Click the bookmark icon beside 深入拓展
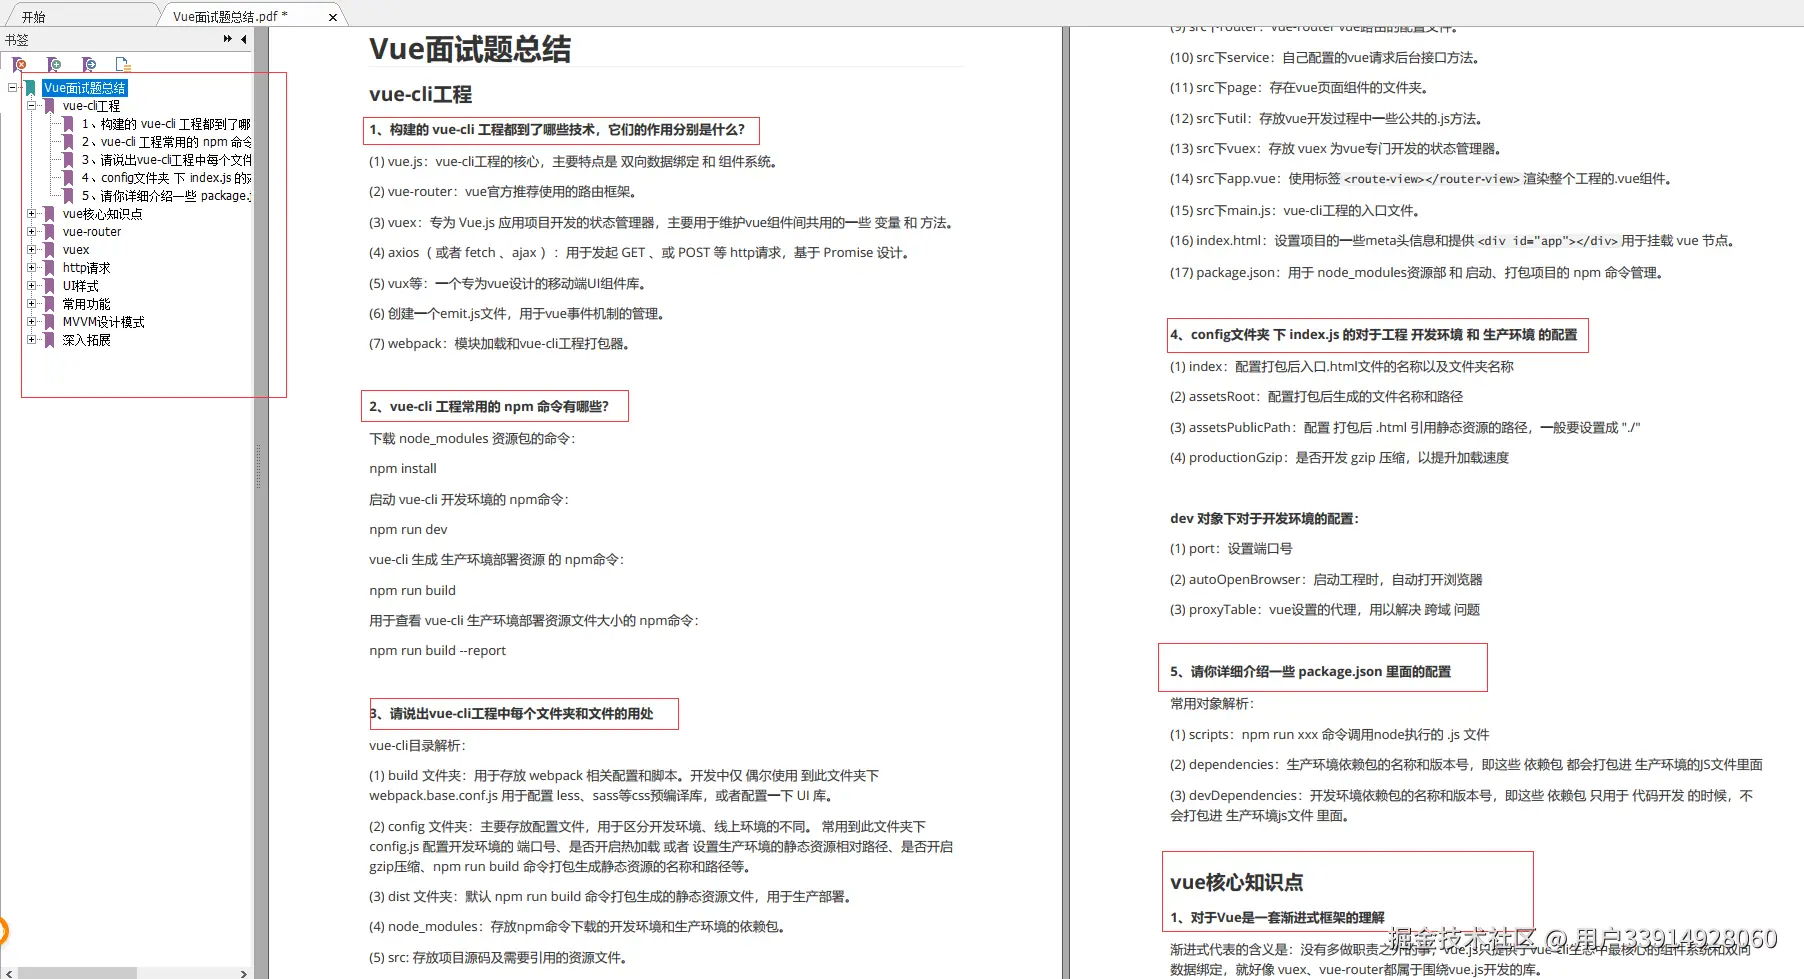 (49, 340)
